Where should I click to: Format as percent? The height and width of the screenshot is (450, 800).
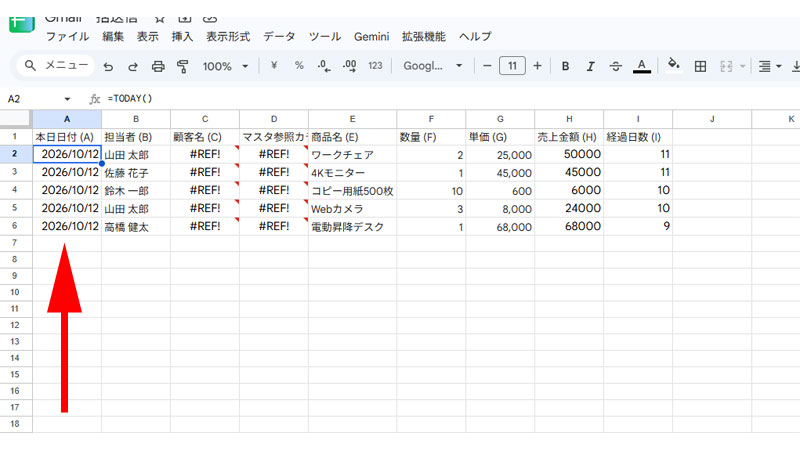299,66
